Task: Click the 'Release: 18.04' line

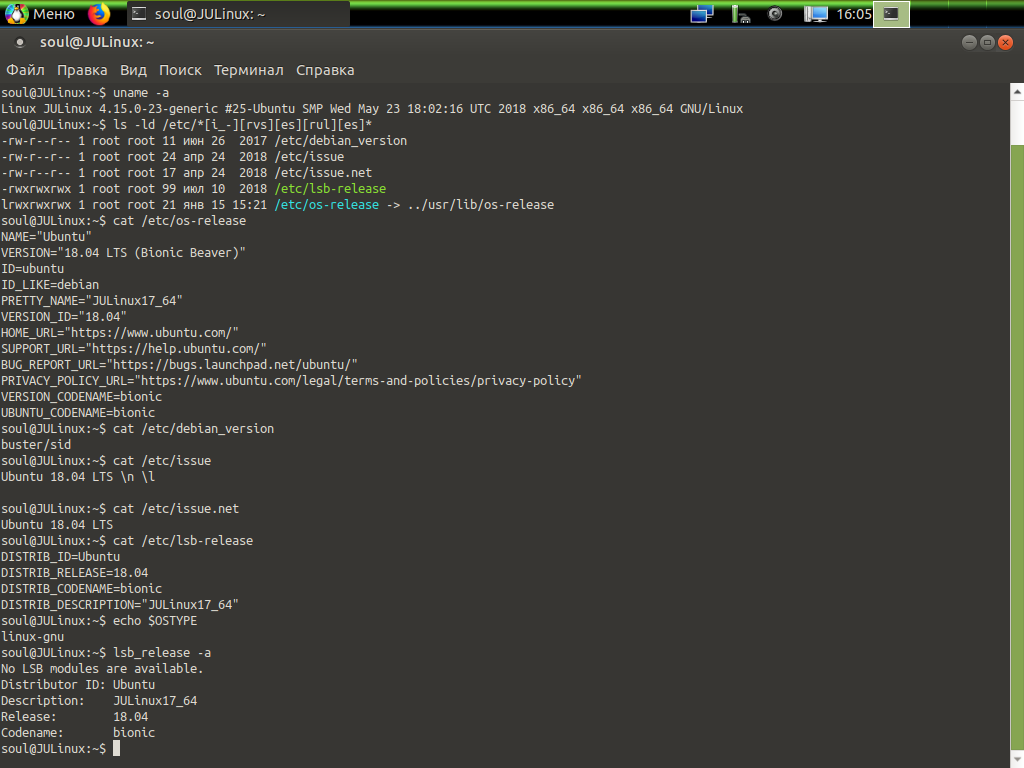Action: (x=74, y=717)
